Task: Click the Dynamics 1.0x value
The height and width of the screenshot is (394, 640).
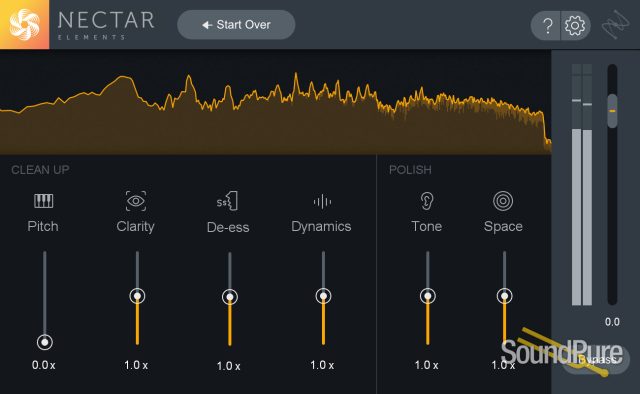Action: 322,365
